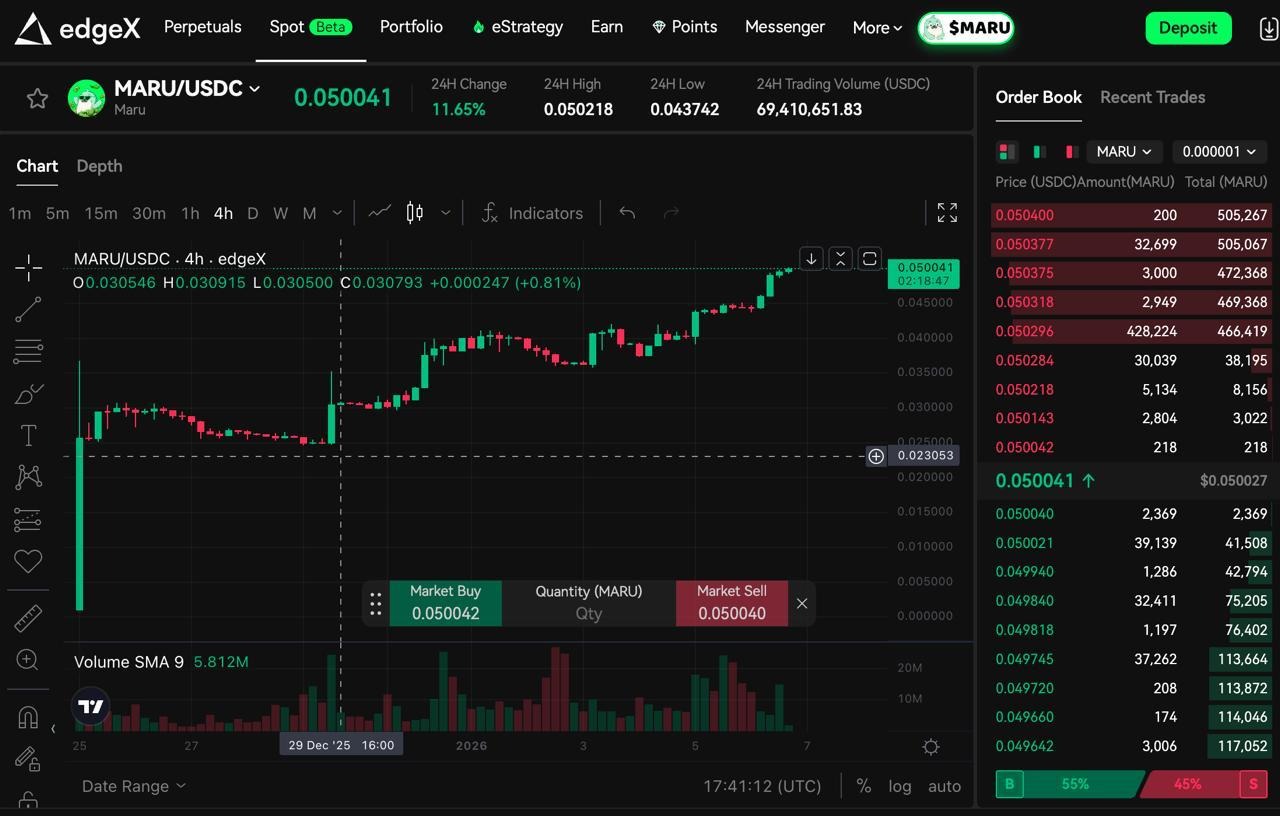Viewport: 1280px width, 816px height.
Task: Show bids only order book view
Action: (1039, 152)
